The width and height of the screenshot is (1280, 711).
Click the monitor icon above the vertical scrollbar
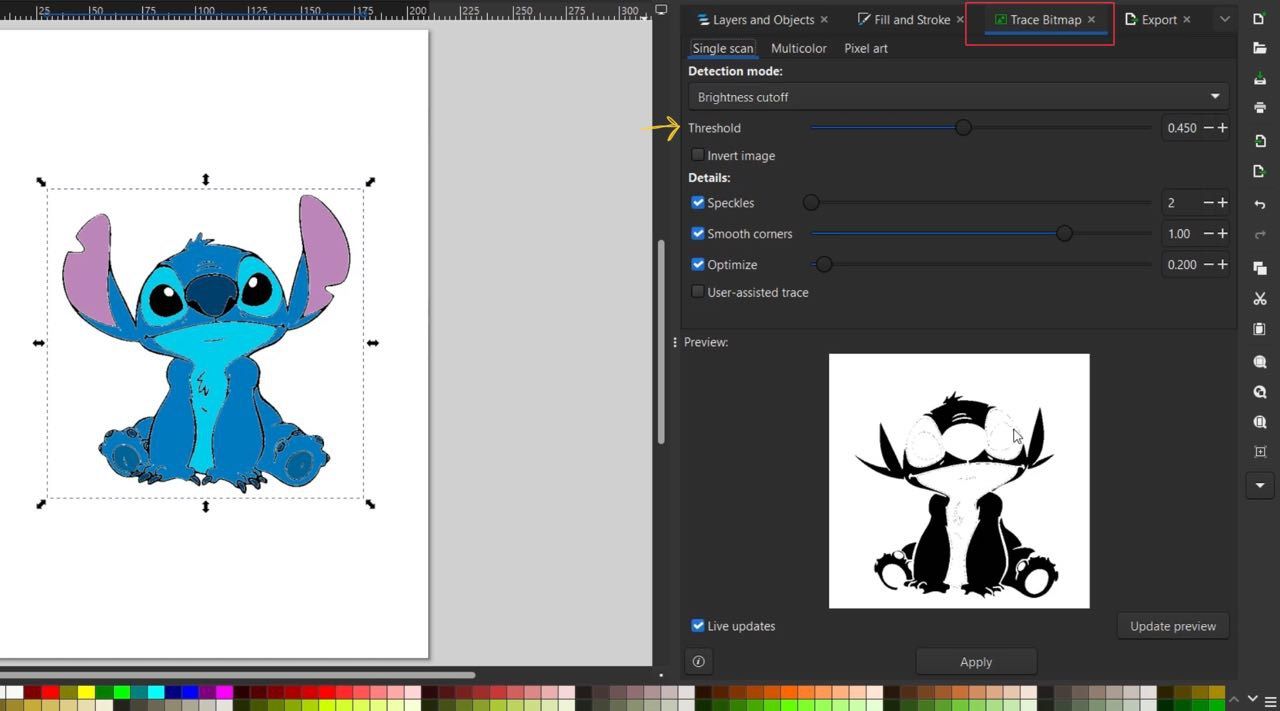coord(661,10)
